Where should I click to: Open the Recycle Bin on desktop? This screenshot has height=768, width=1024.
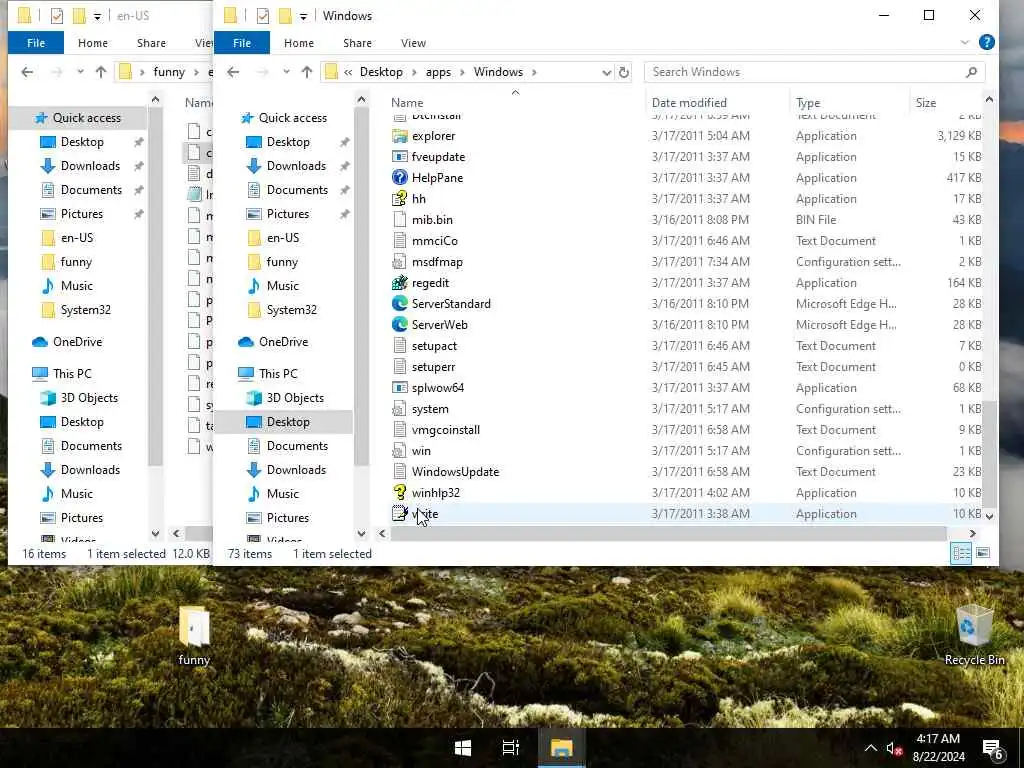pos(974,635)
